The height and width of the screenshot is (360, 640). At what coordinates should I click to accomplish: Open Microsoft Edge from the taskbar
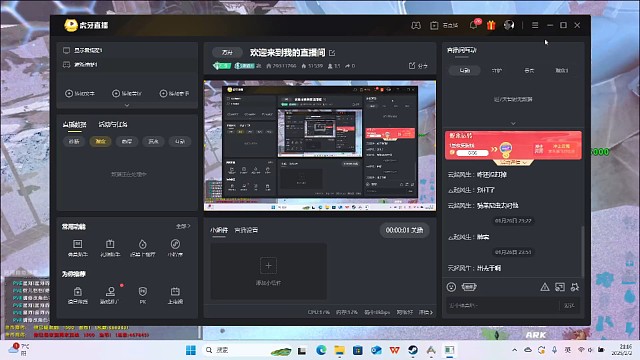(321, 350)
